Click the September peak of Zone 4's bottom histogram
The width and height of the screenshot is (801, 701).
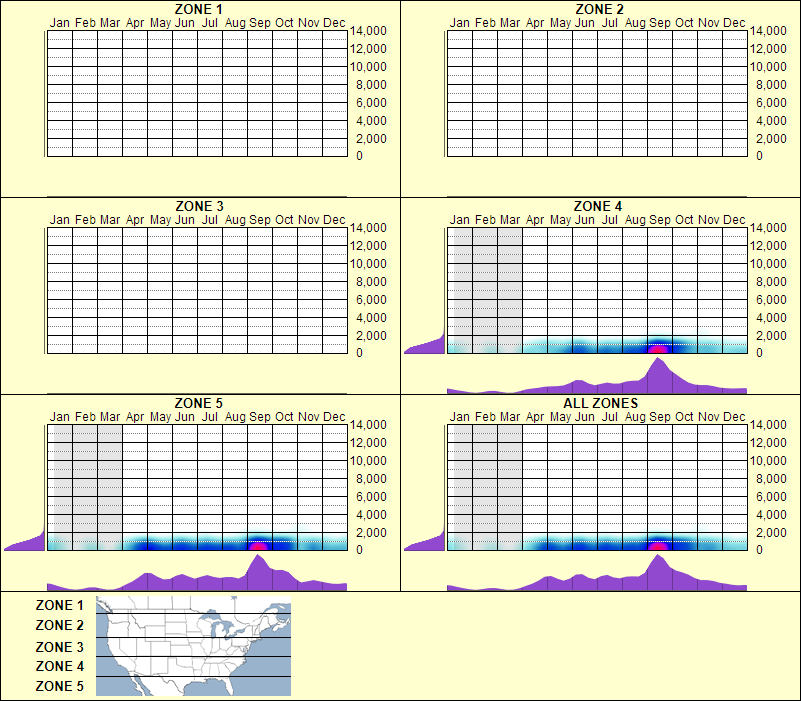click(x=658, y=373)
